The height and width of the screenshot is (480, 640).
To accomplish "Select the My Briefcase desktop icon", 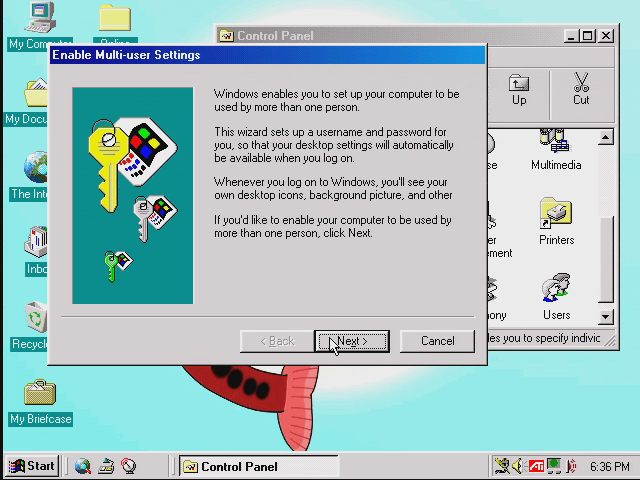I will [40, 403].
